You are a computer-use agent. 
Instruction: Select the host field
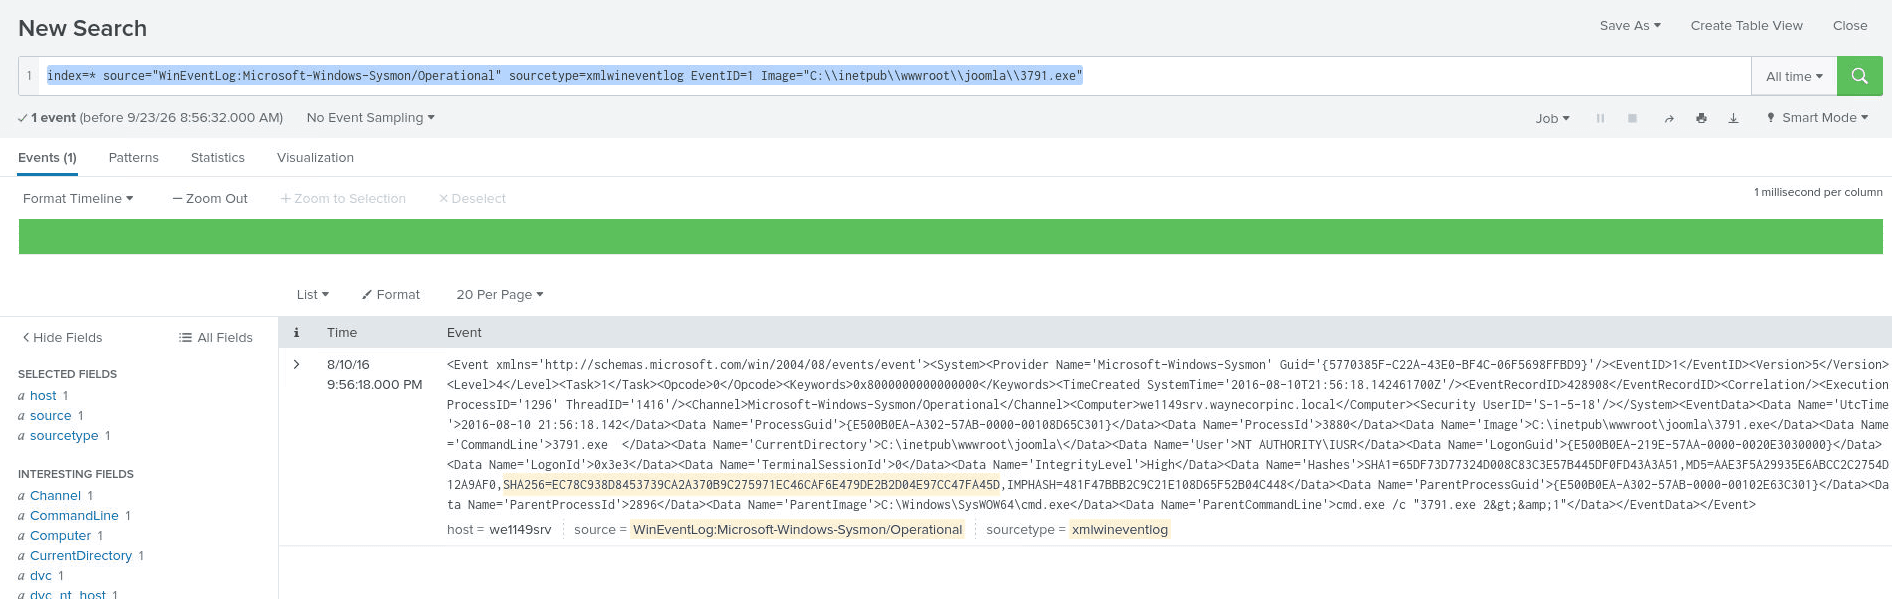(43, 395)
